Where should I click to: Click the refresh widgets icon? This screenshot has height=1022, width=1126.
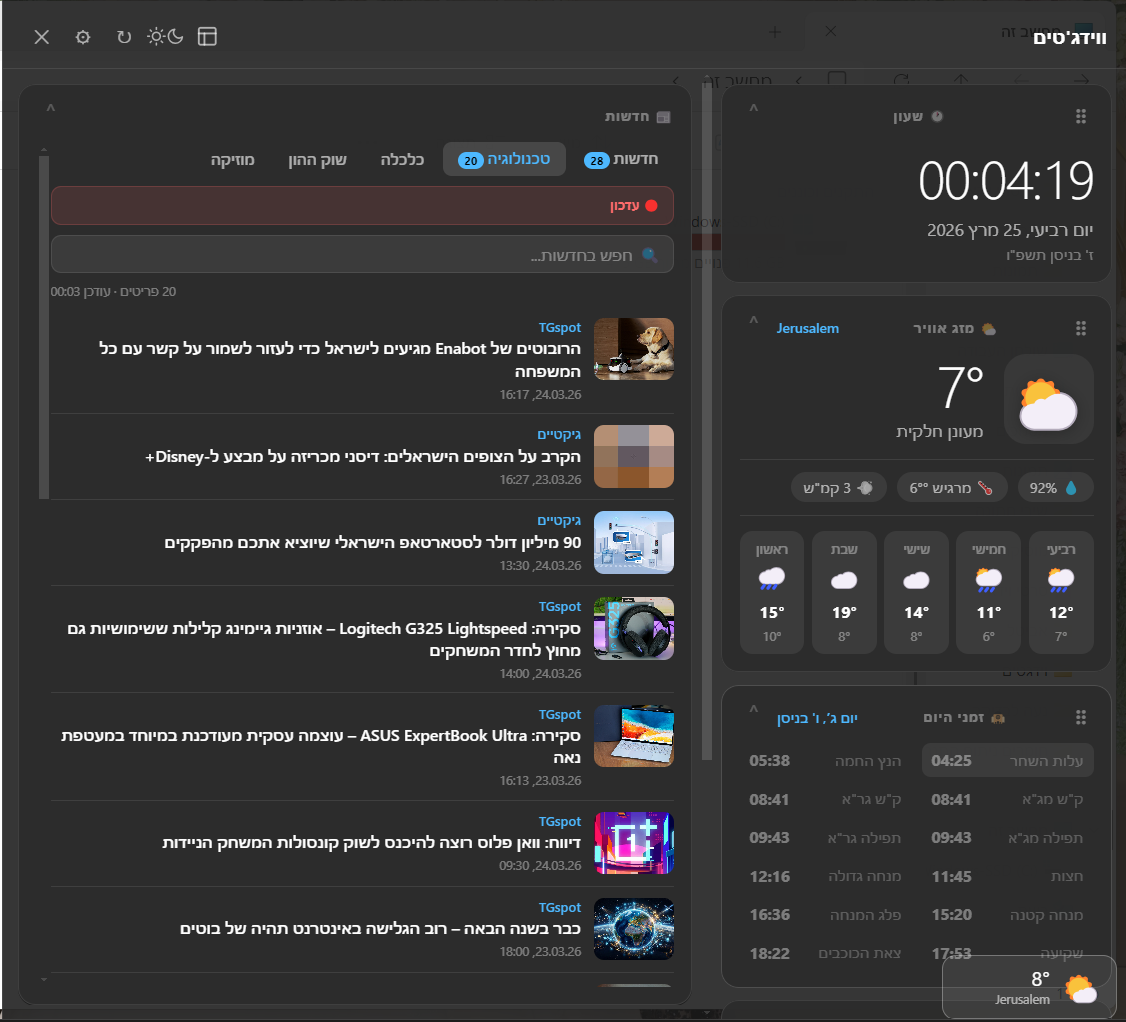pos(124,37)
